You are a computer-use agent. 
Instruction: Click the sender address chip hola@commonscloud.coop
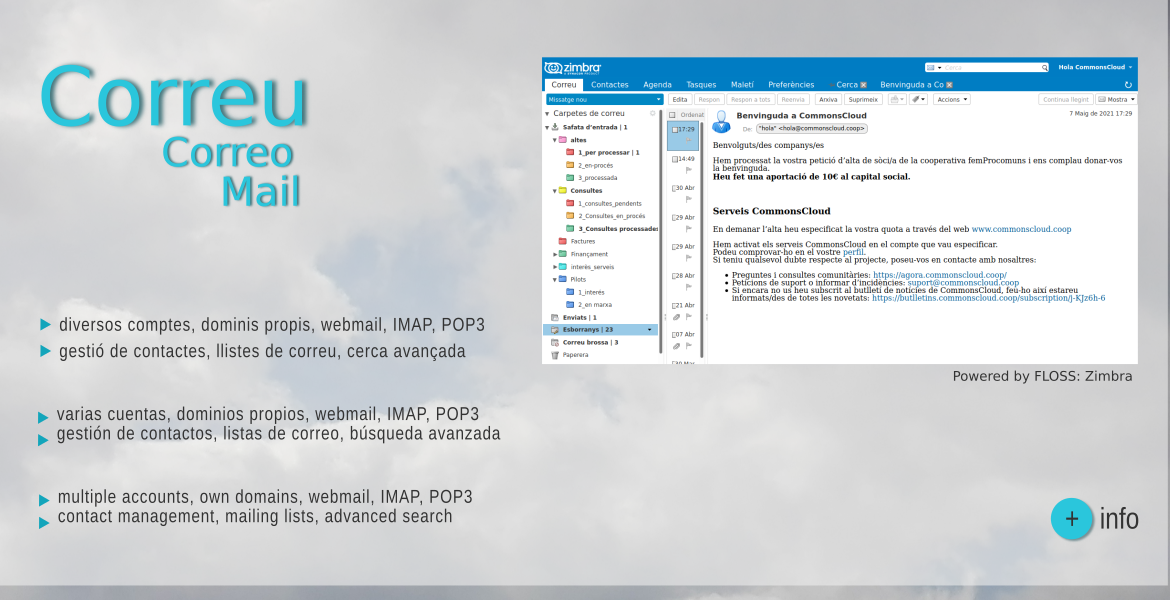(x=812, y=128)
